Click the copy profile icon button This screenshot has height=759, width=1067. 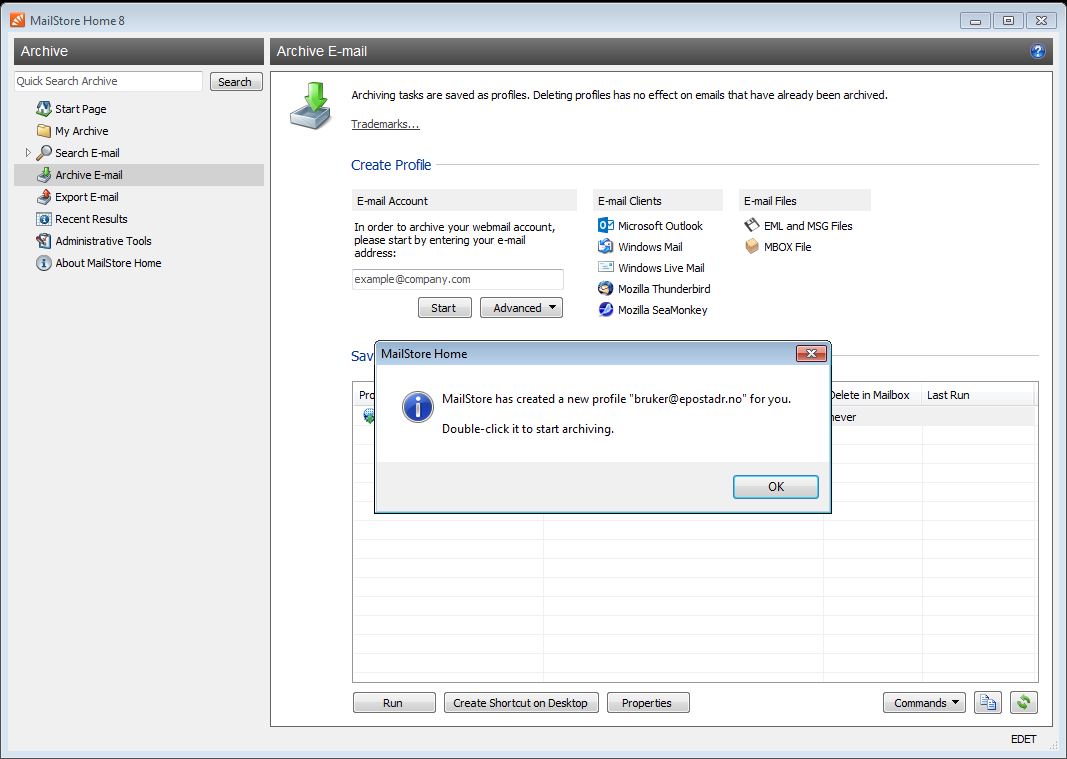point(987,703)
